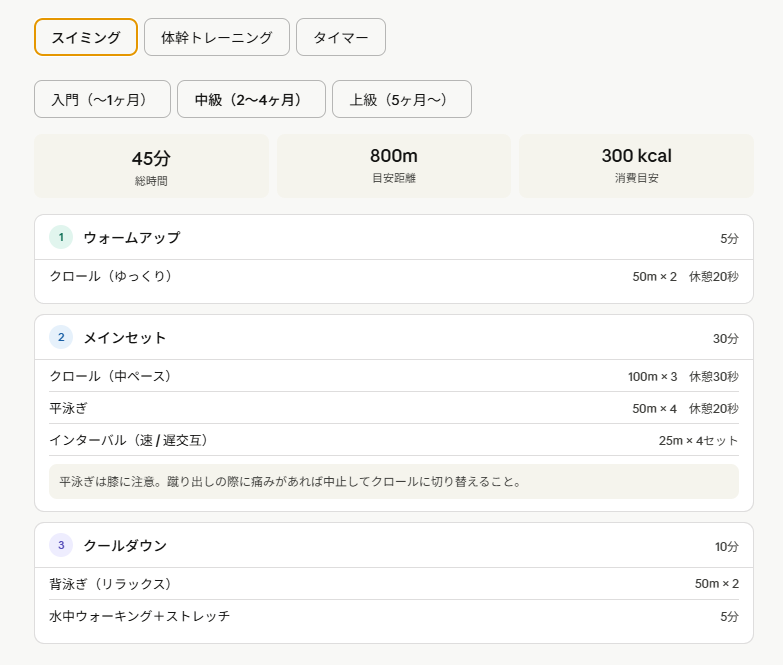Select the タイマー tab
The height and width of the screenshot is (665, 783).
click(x=341, y=37)
